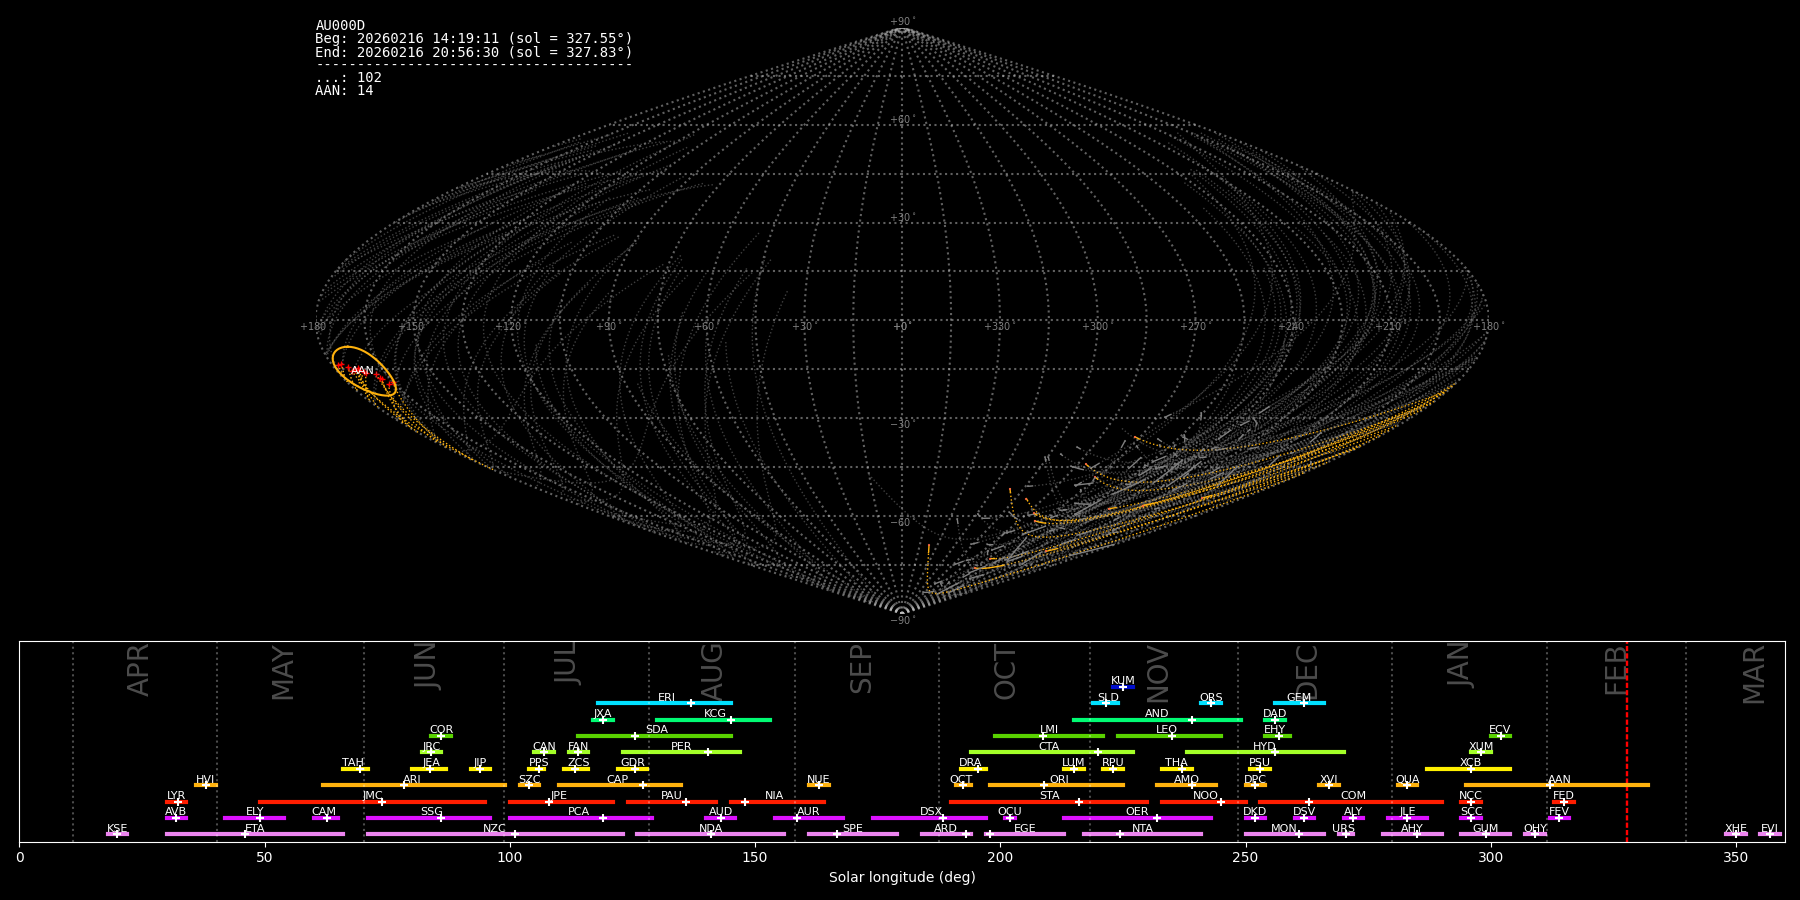Click the OER shower label

click(1137, 812)
